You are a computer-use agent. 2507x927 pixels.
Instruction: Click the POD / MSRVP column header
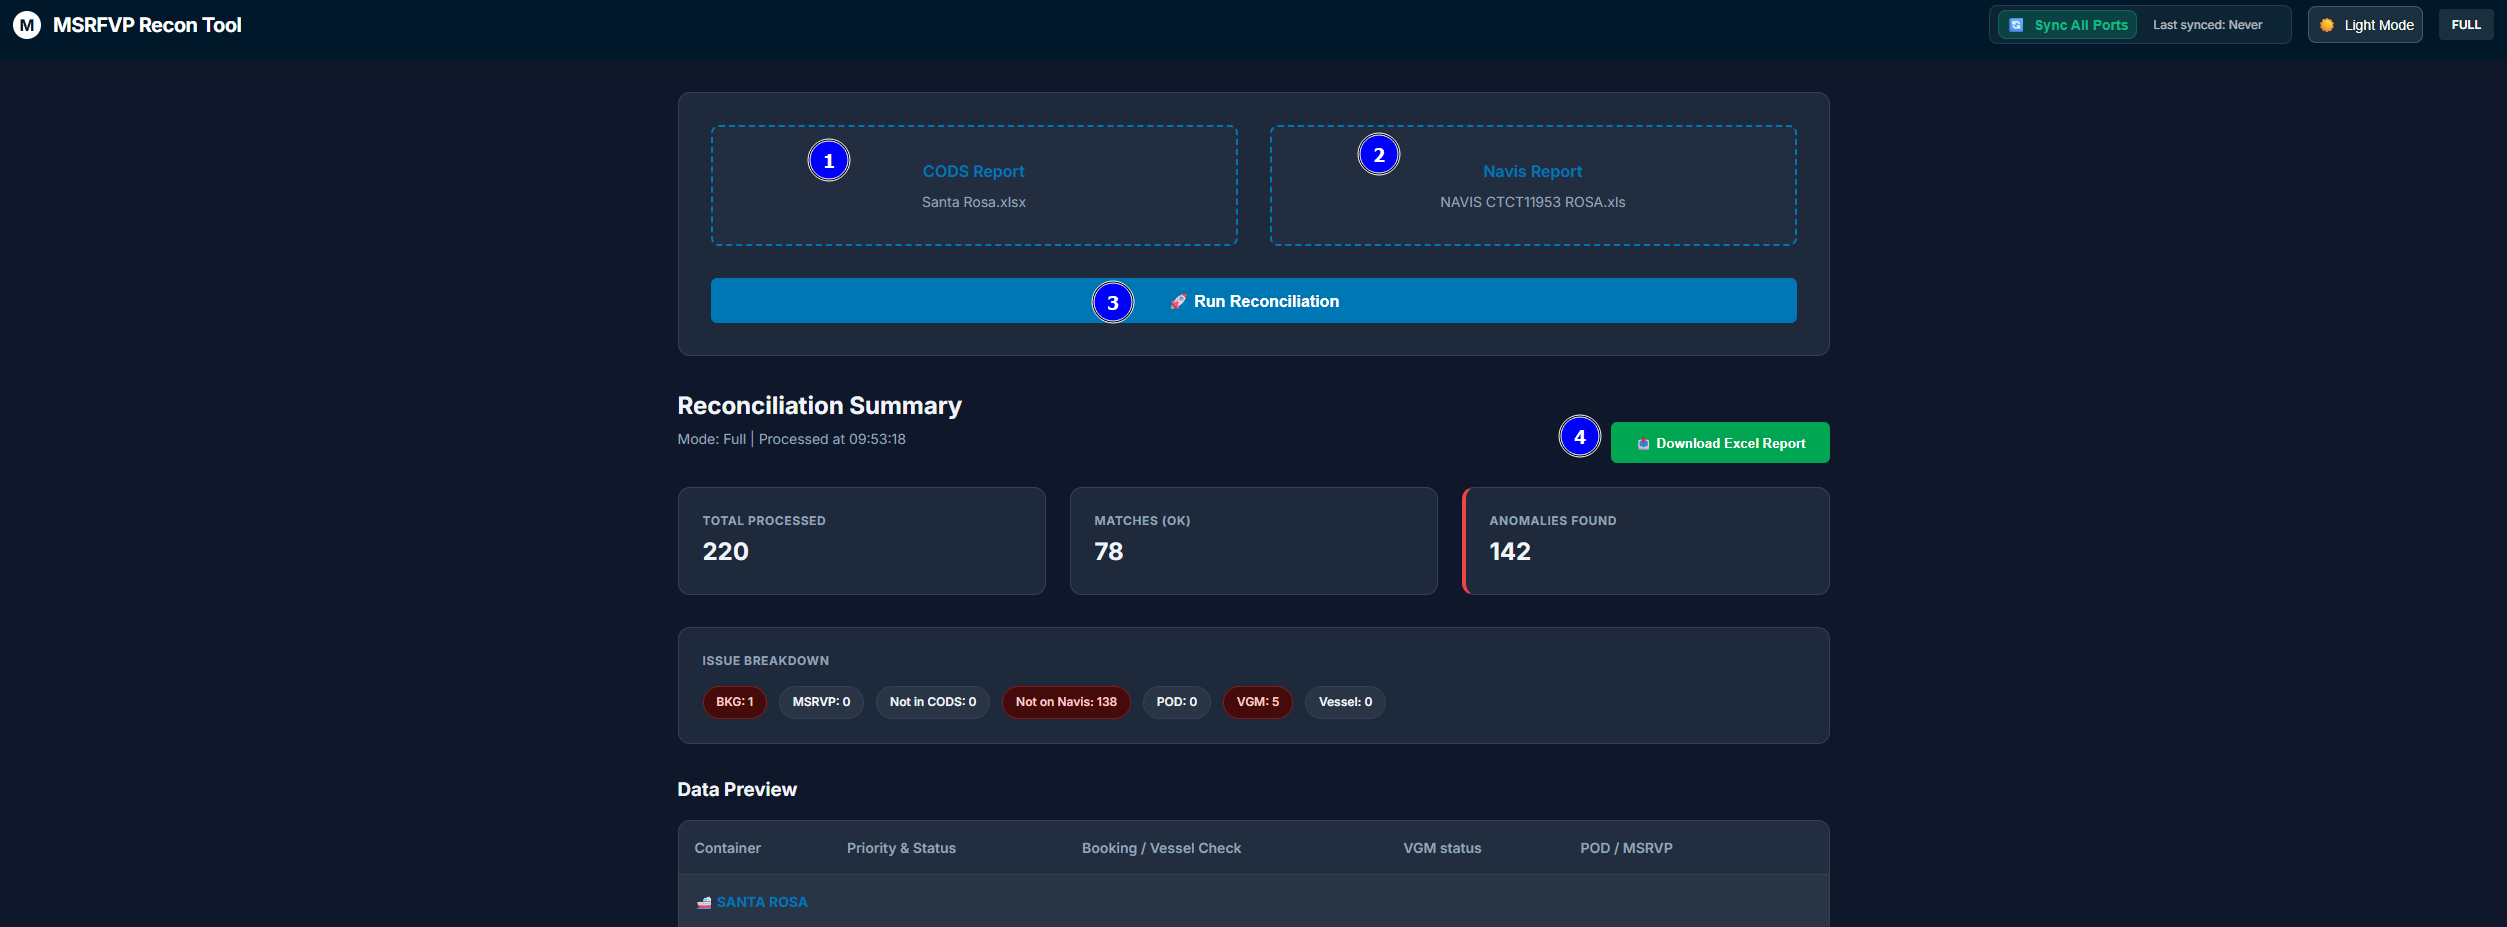coord(1626,848)
